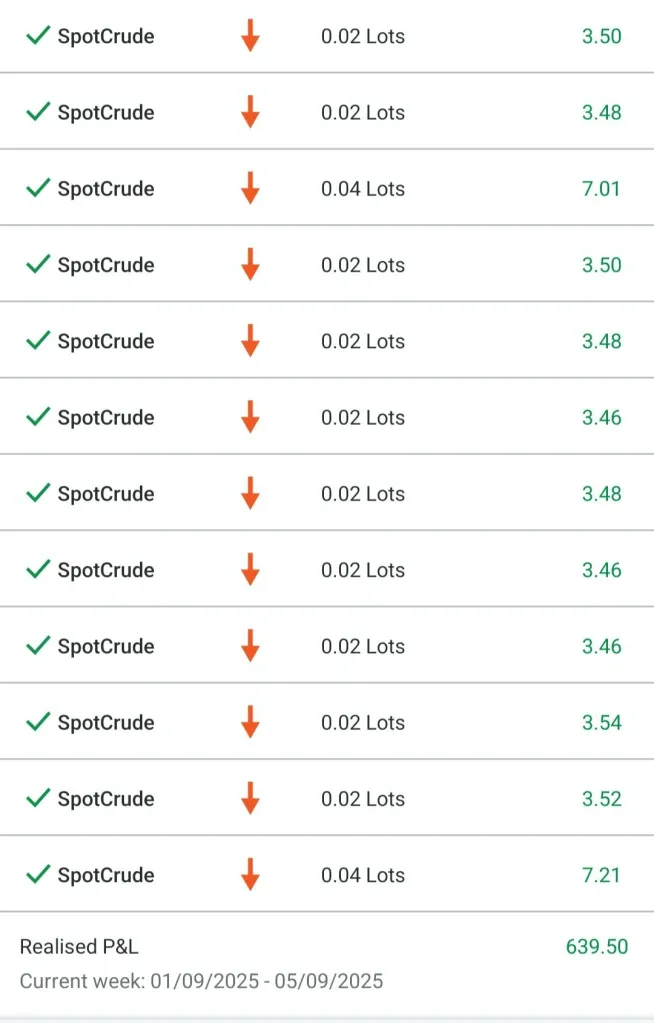Click the green checkmark on the 7.01 profit trade

point(38,188)
